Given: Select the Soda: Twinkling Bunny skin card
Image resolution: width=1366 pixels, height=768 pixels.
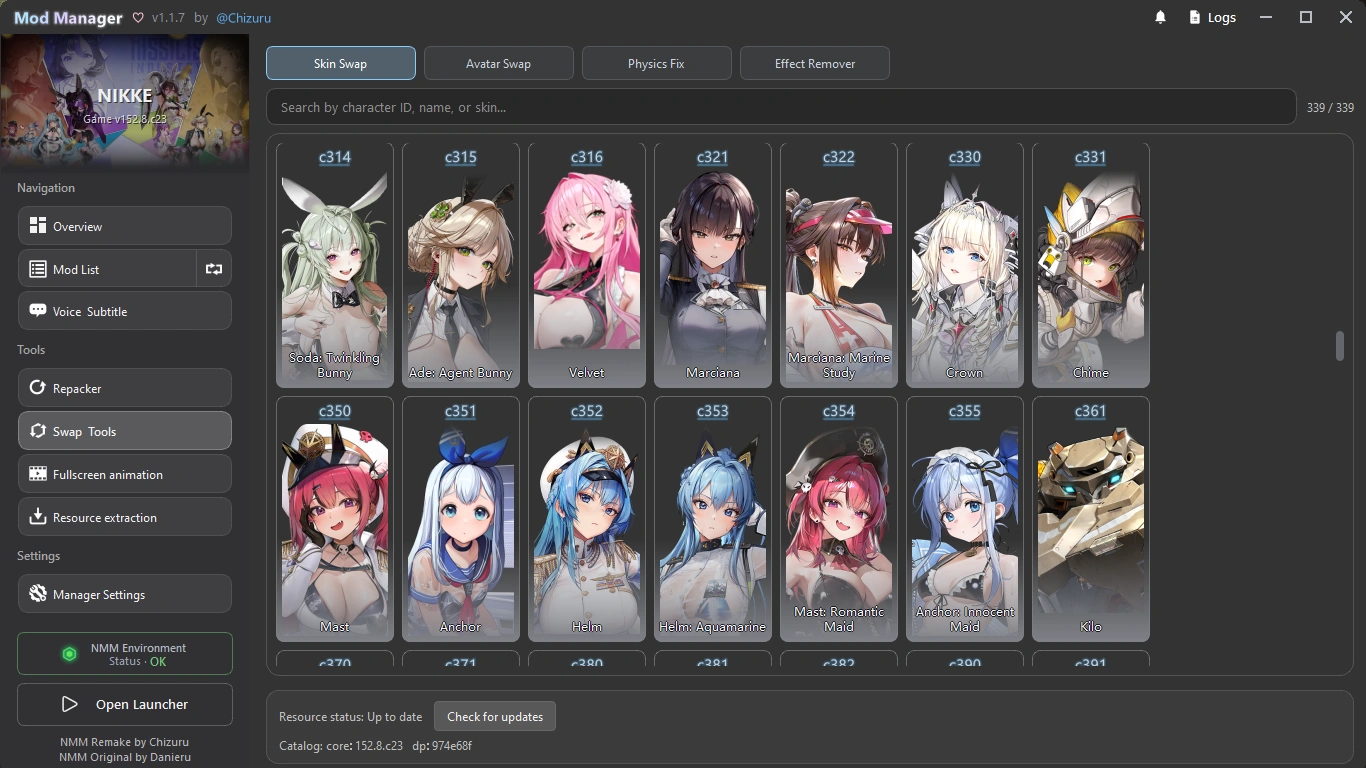Looking at the screenshot, I should (x=335, y=265).
